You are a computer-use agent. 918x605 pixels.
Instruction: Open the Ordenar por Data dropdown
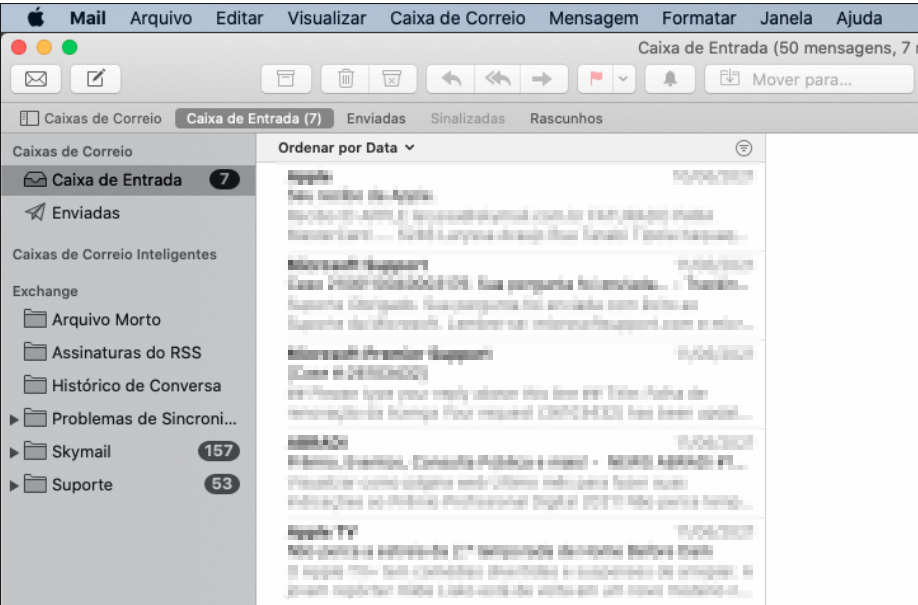click(x=347, y=148)
